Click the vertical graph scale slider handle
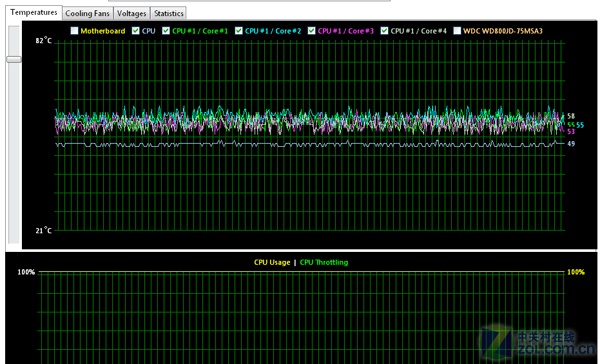Screen dimensions: 600x364 click(14, 59)
